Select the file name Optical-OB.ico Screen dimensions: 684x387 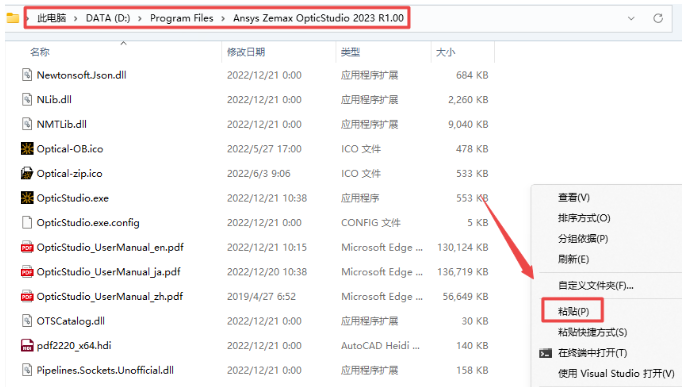pyautogui.click(x=70, y=149)
